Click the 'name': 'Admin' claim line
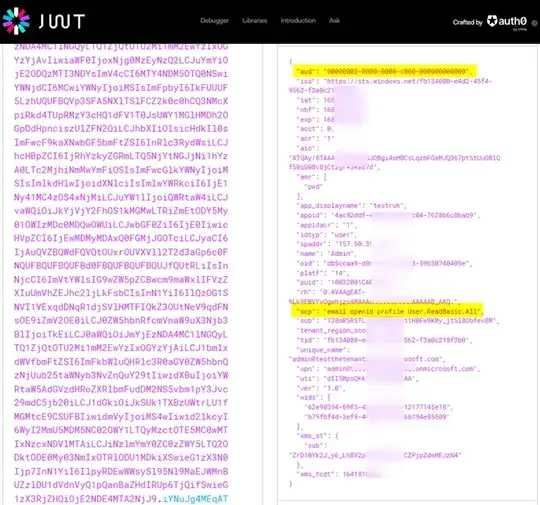540x505 pixels. click(326, 254)
